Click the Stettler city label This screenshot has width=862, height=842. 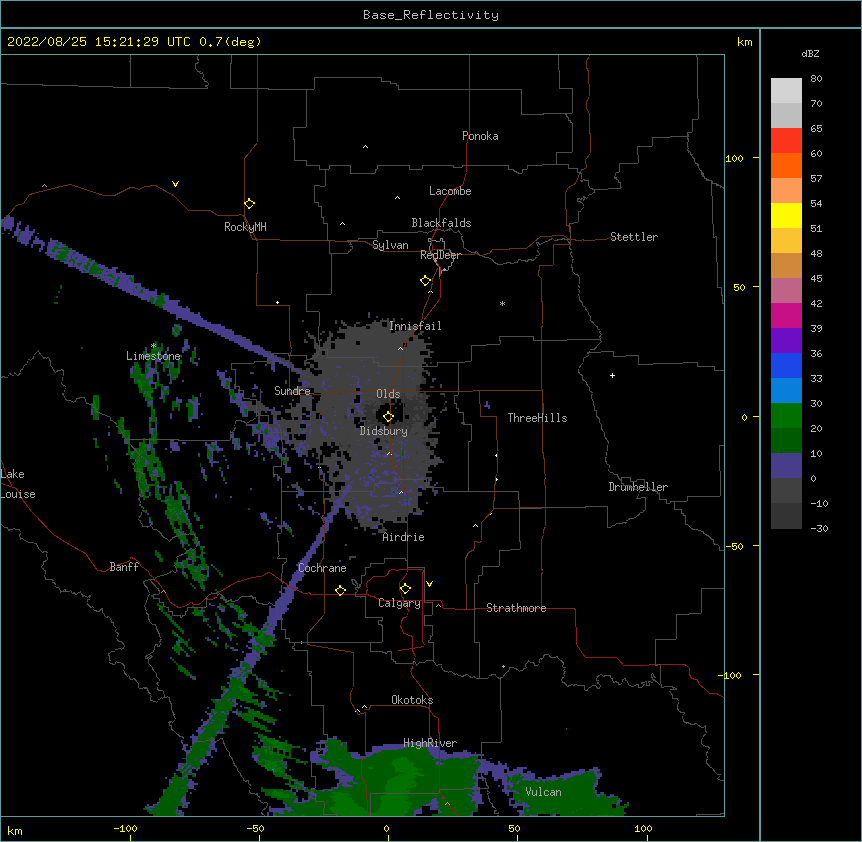coord(634,237)
